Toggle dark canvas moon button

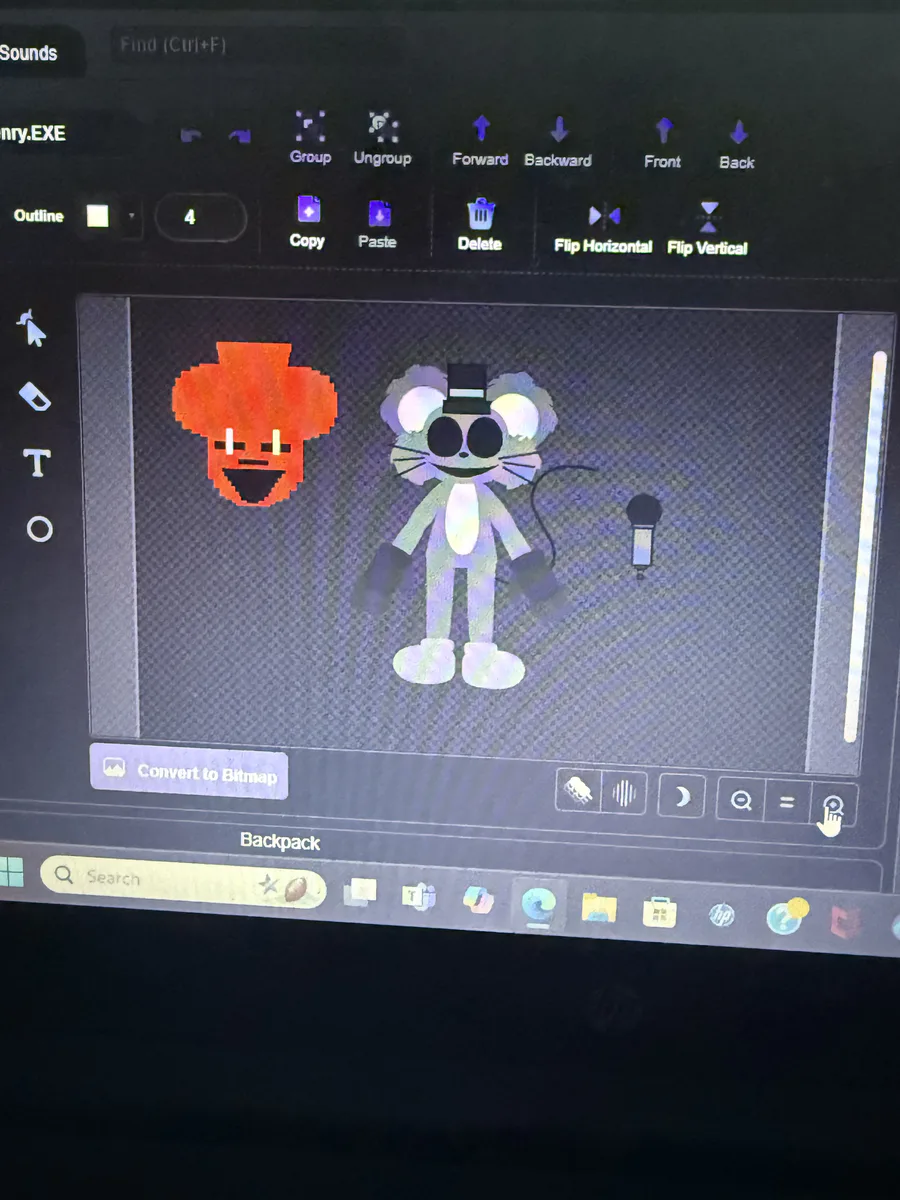[681, 797]
